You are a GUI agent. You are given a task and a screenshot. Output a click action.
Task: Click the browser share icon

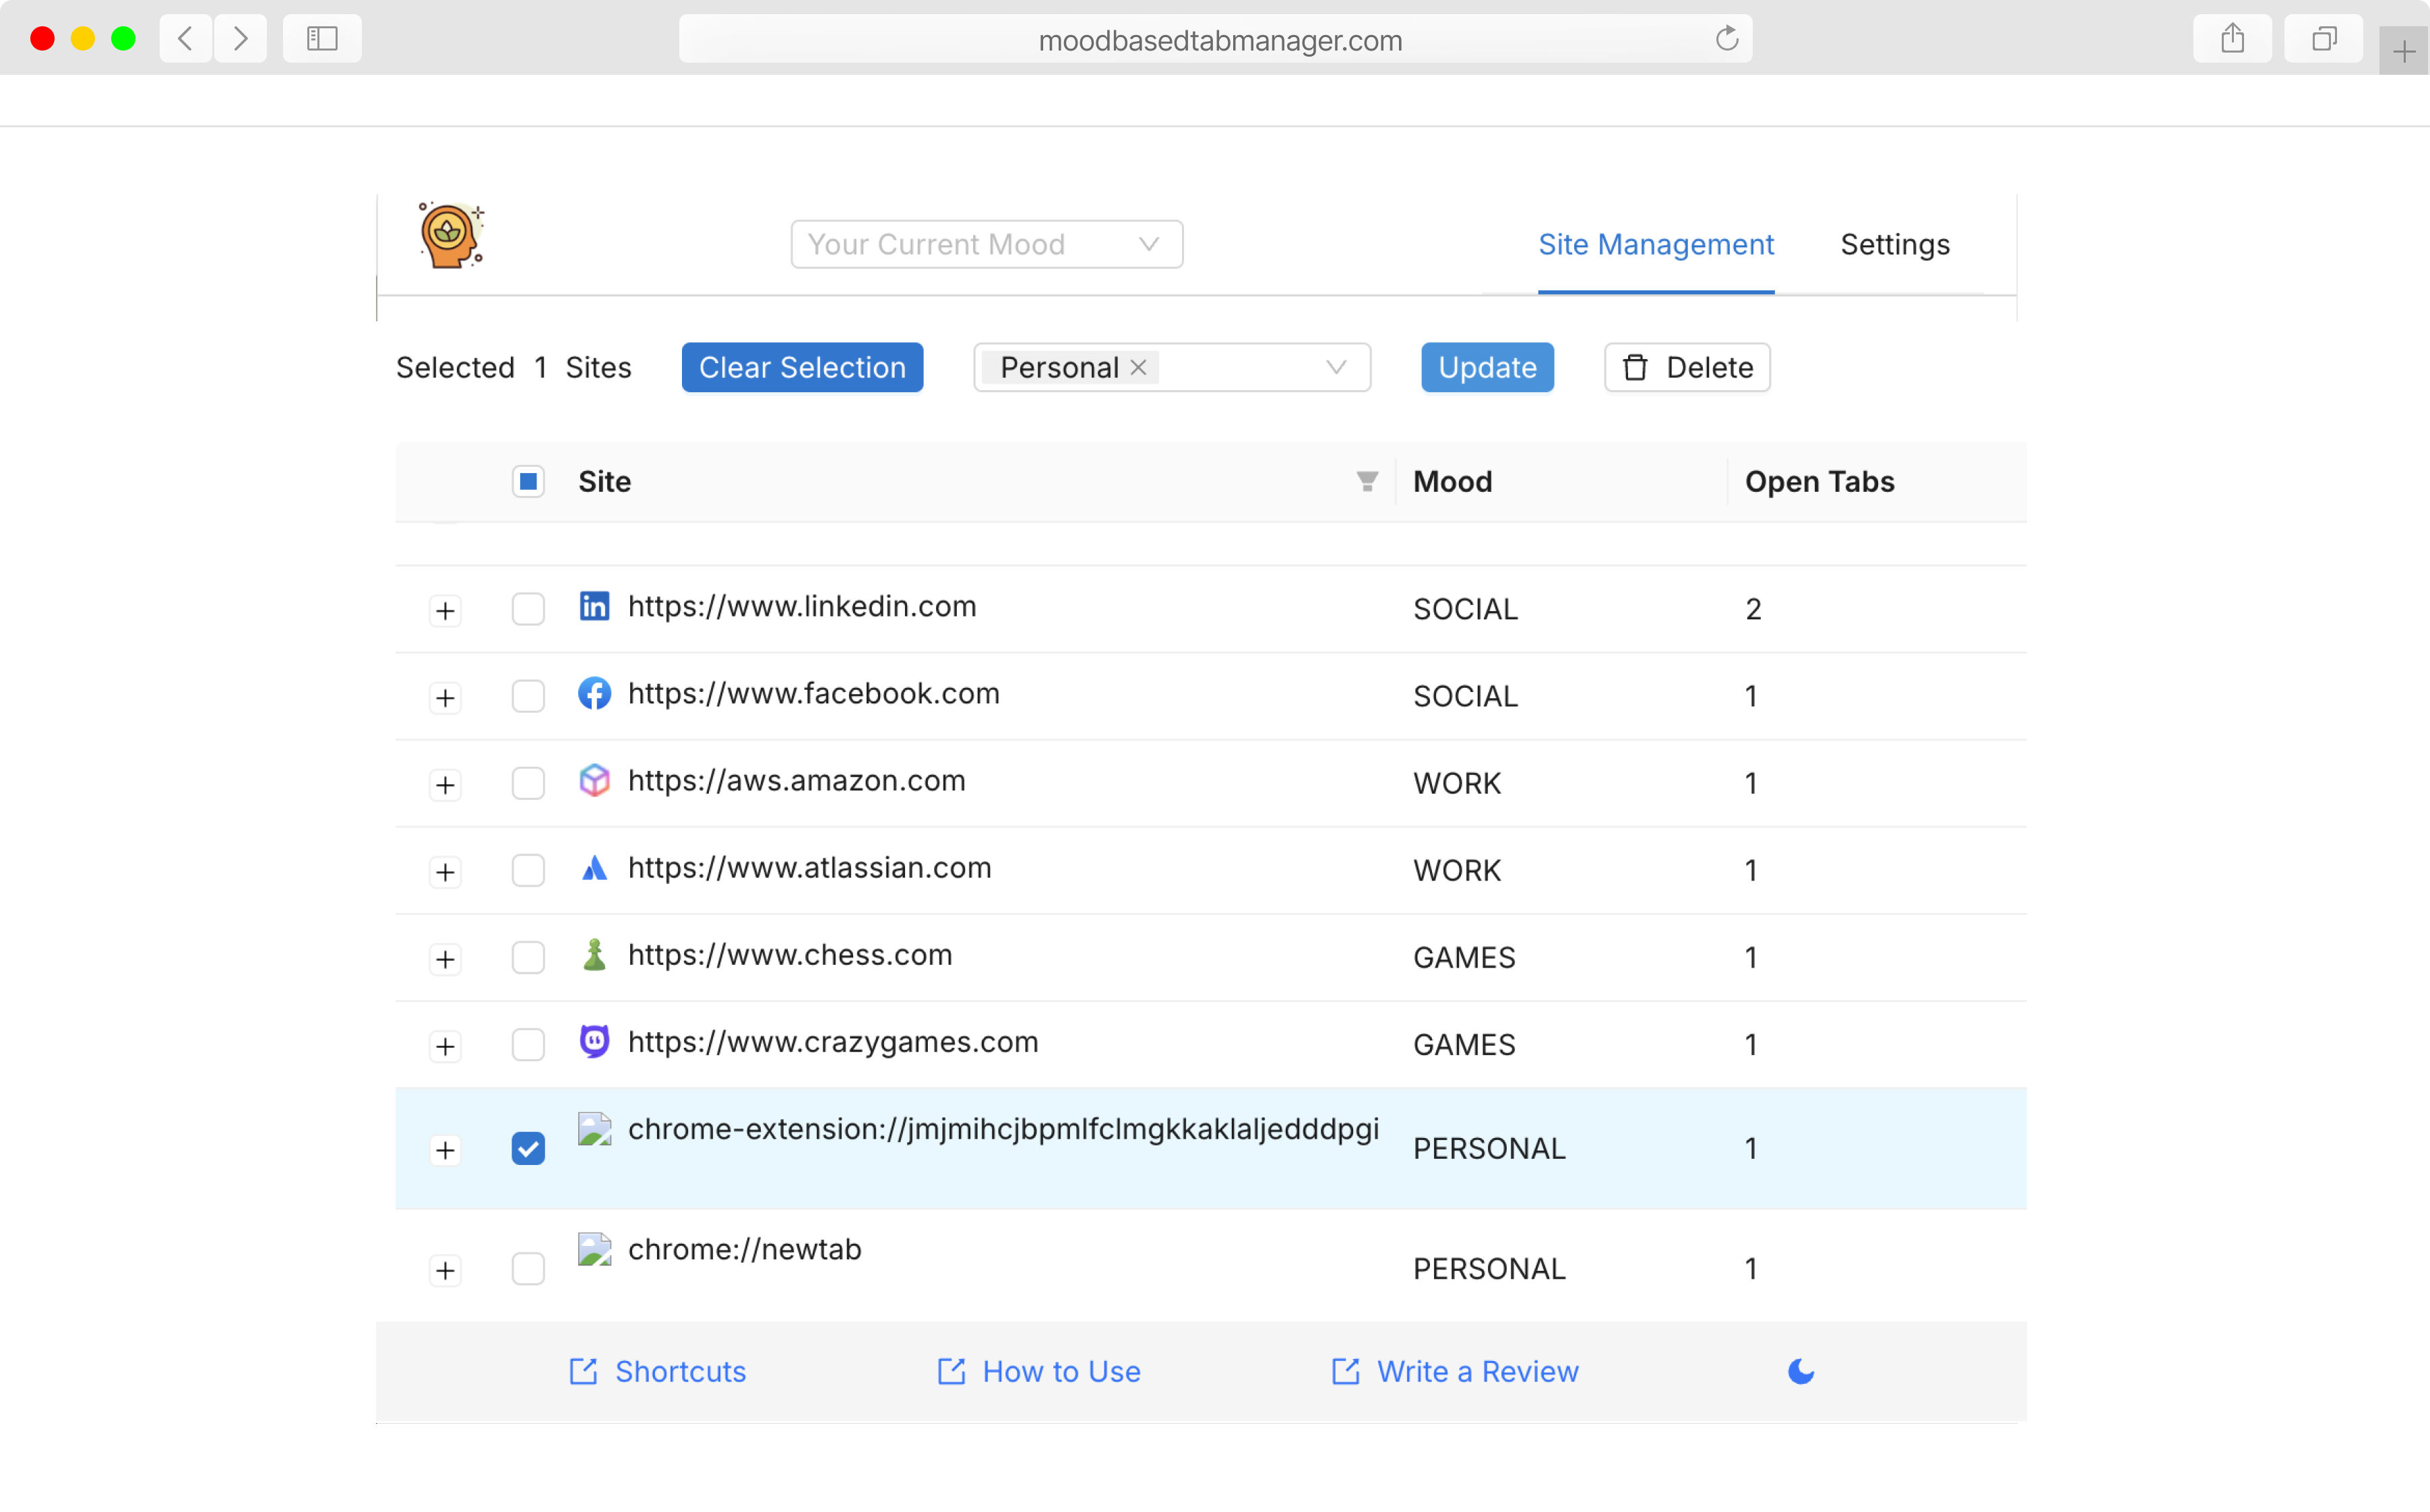click(2232, 39)
